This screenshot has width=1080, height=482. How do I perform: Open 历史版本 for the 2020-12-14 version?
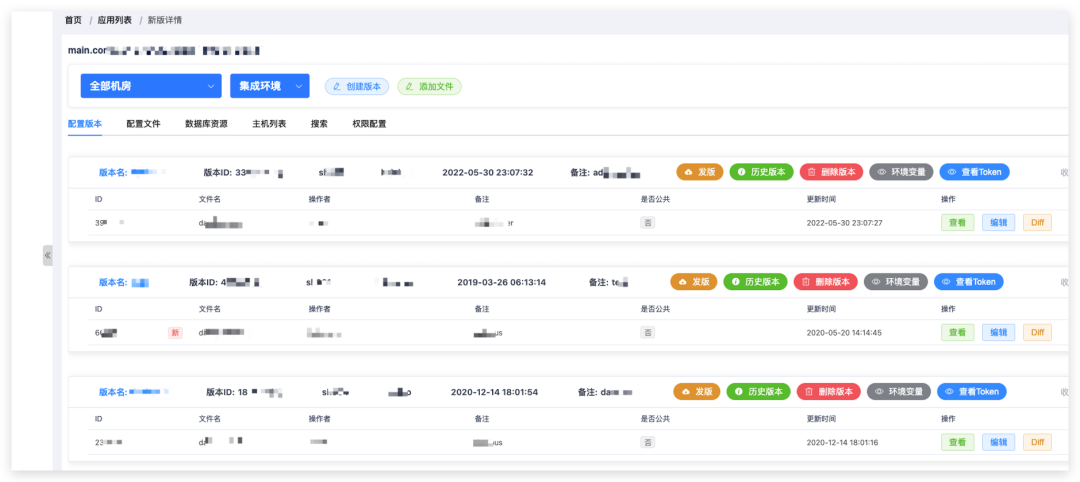(x=758, y=392)
